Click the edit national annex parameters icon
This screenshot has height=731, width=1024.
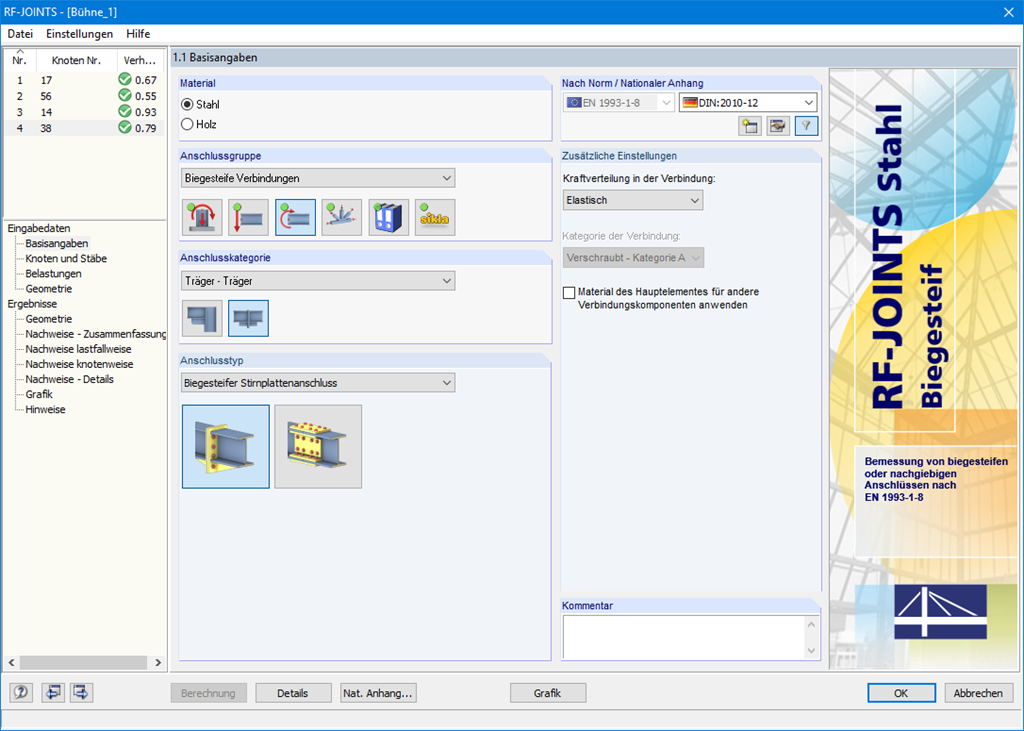pos(778,126)
